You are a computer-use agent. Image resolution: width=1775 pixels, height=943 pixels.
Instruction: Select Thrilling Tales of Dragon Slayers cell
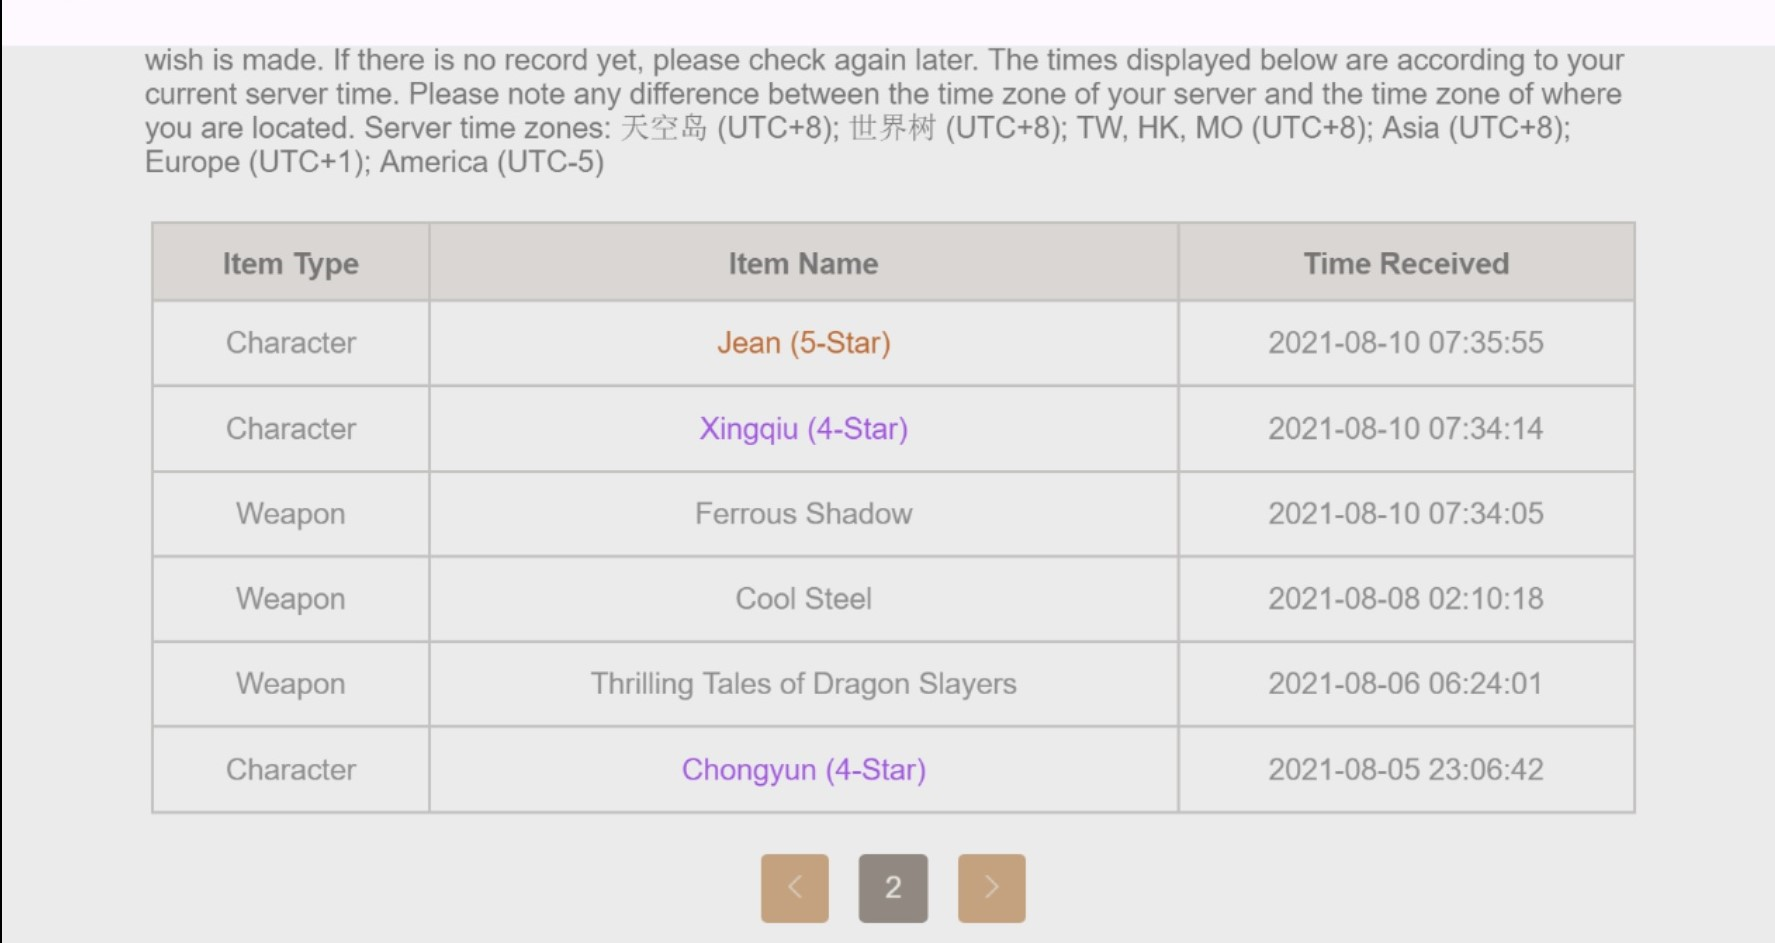coord(803,684)
